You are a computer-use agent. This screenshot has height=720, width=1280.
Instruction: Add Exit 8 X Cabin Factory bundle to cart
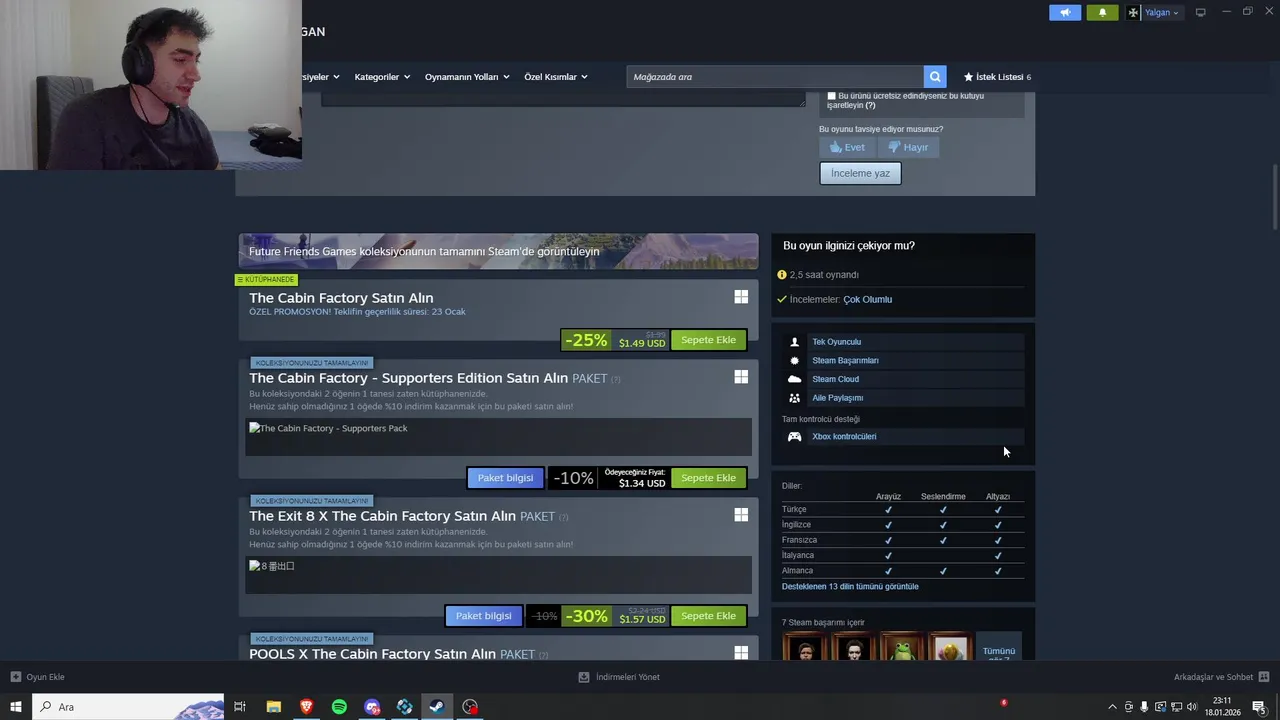pos(708,616)
